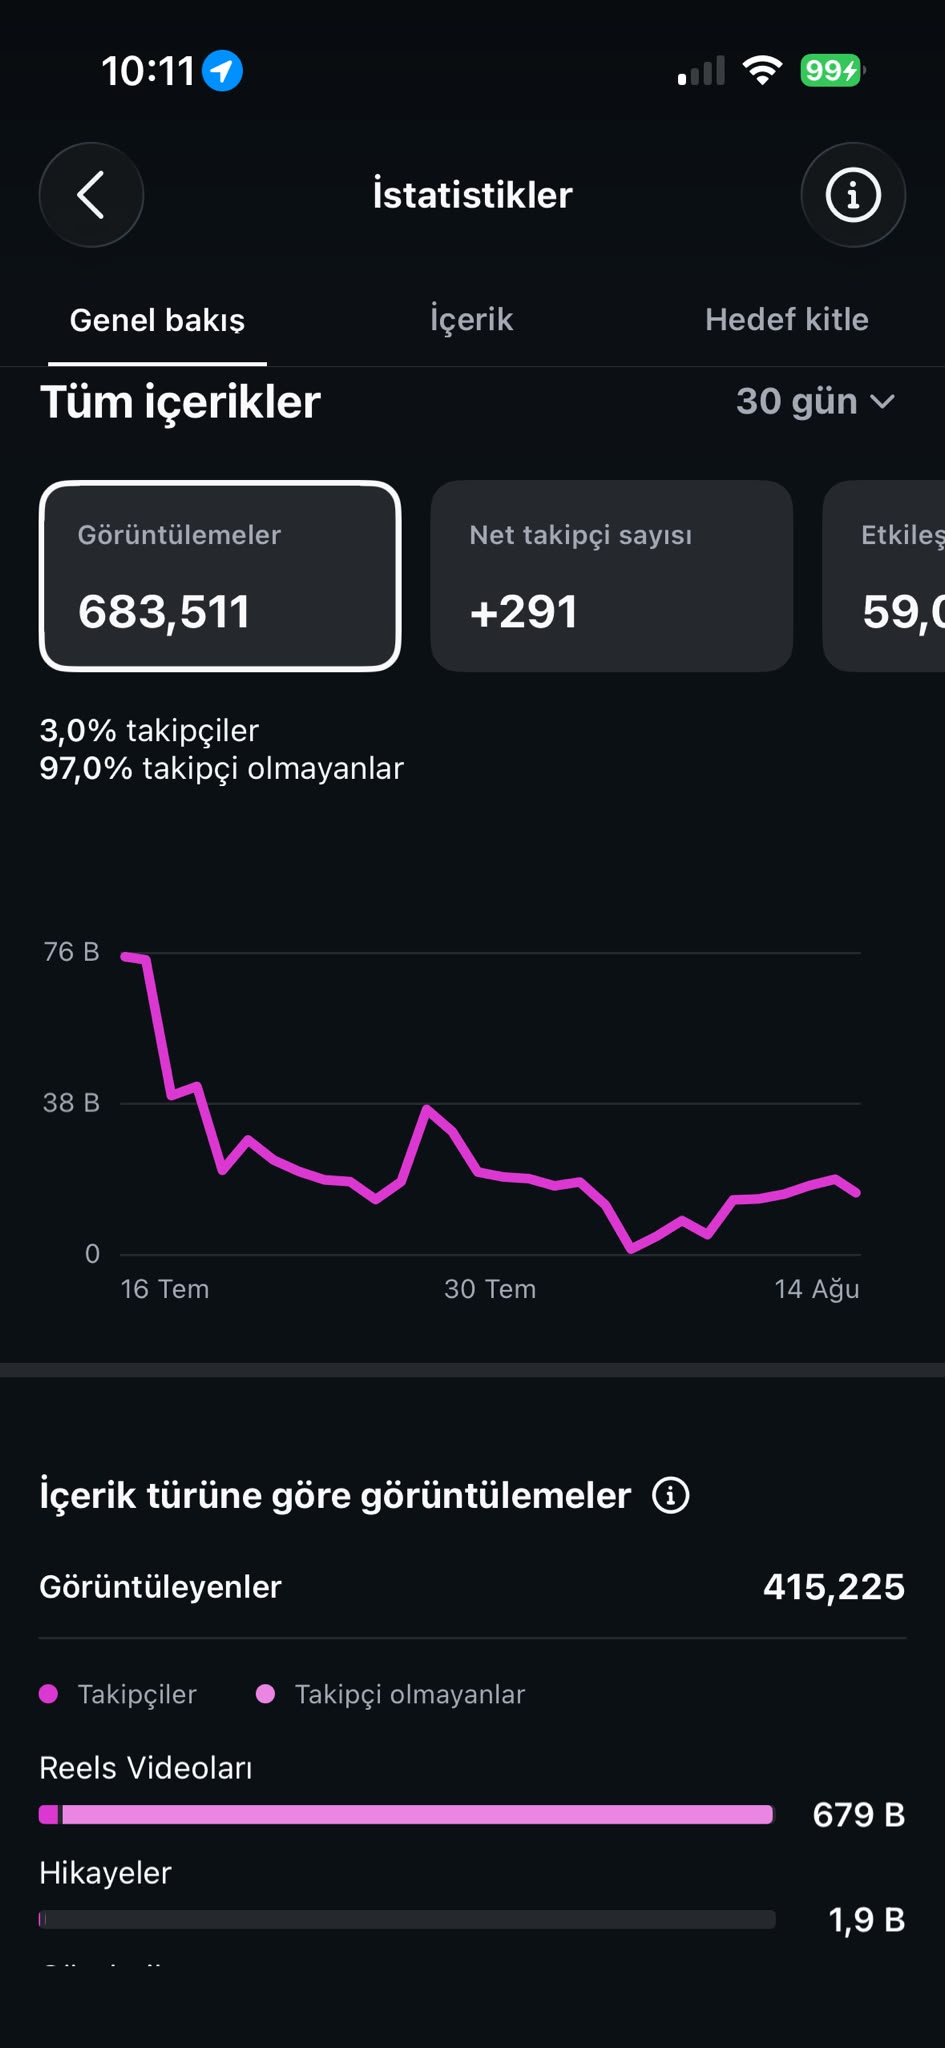Open the 30 gün period dropdown
945x2048 pixels.
click(815, 401)
